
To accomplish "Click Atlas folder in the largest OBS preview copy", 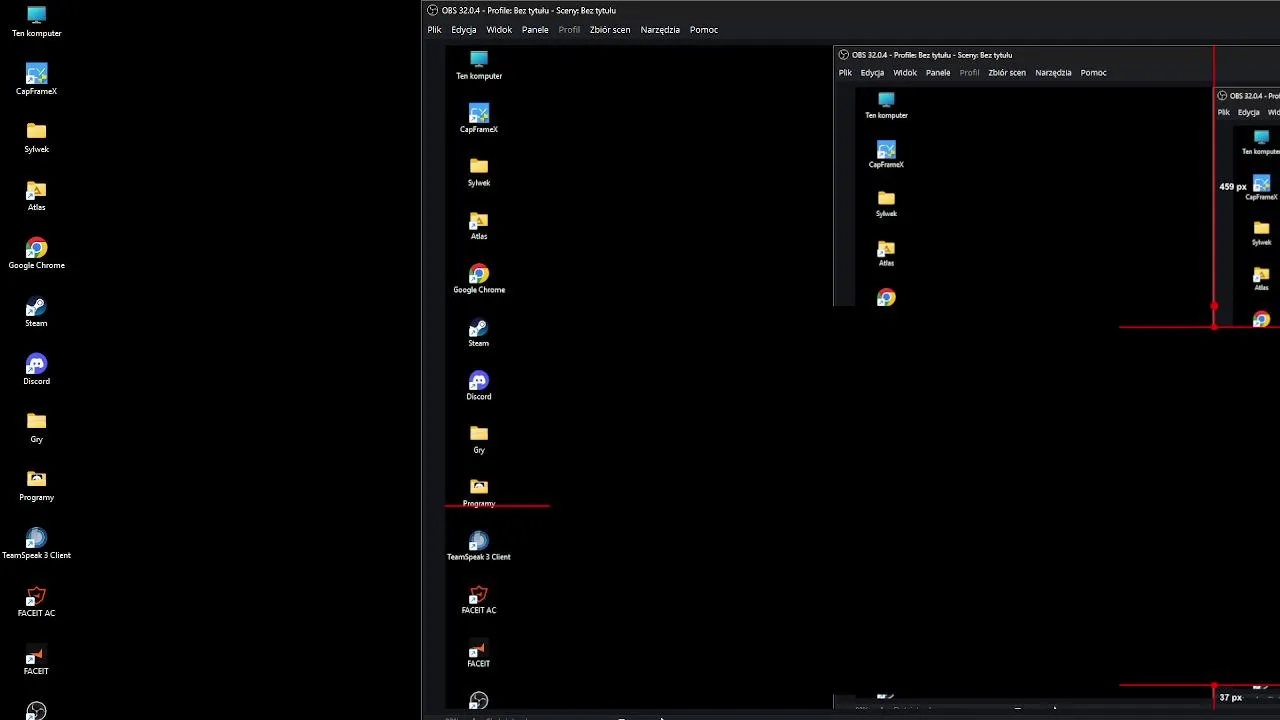I will tap(479, 225).
